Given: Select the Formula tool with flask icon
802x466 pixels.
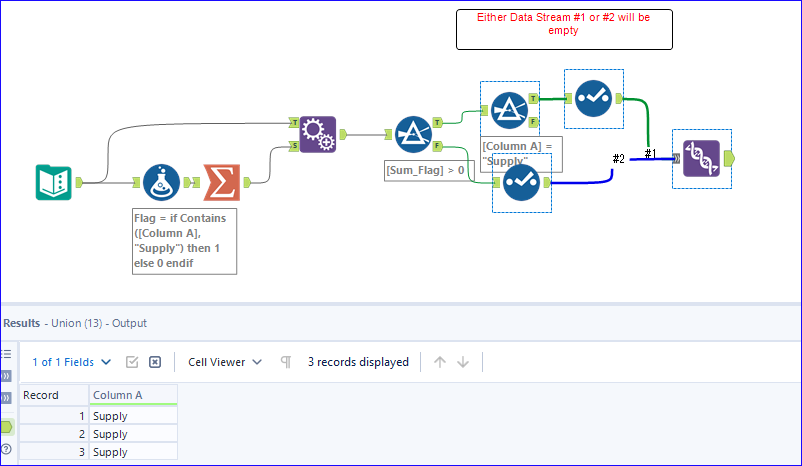Looking at the screenshot, I should click(x=161, y=183).
